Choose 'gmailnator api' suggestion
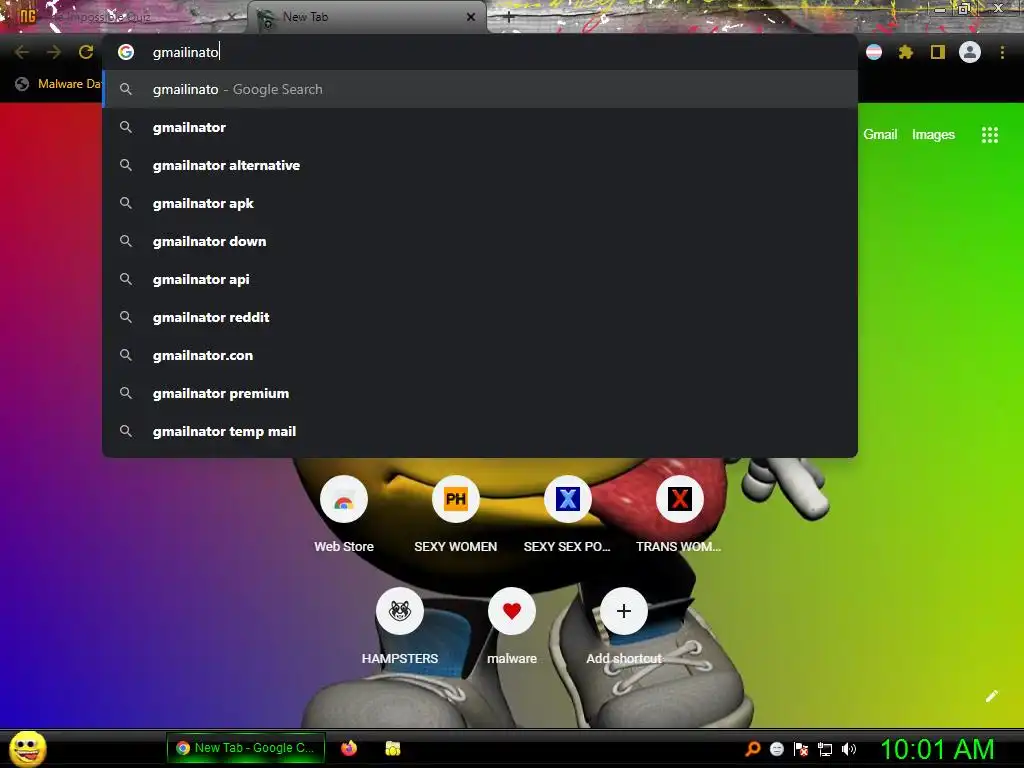This screenshot has height=768, width=1024. coord(479,279)
